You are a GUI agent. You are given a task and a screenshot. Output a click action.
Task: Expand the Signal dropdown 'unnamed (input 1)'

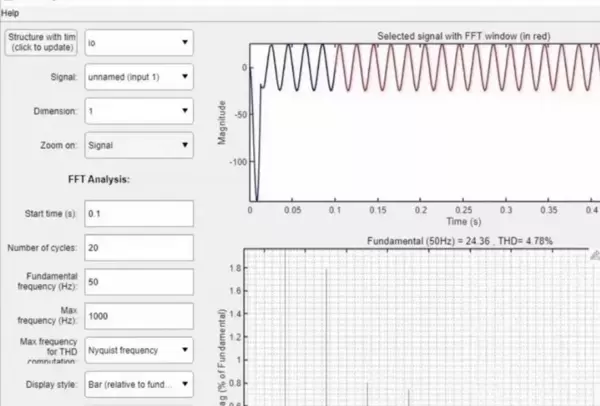[138, 77]
